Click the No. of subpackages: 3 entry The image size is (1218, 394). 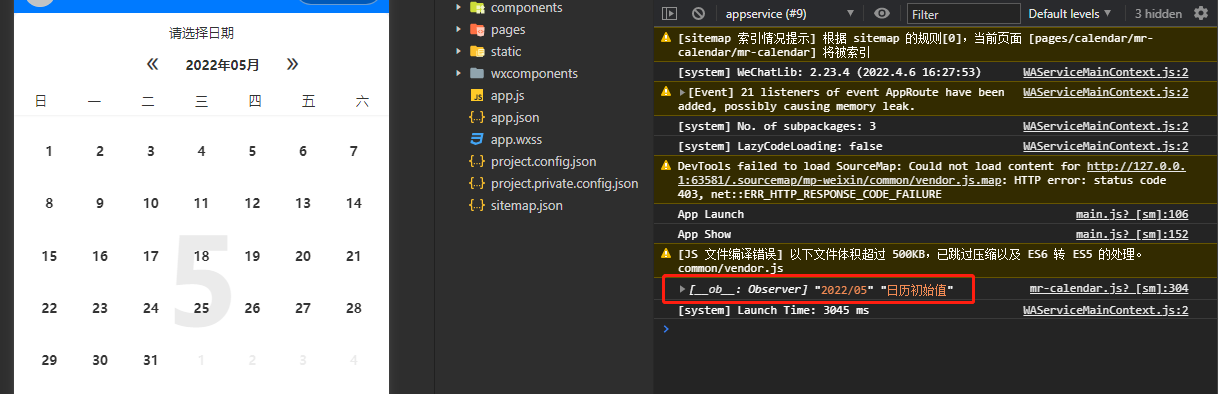point(777,126)
